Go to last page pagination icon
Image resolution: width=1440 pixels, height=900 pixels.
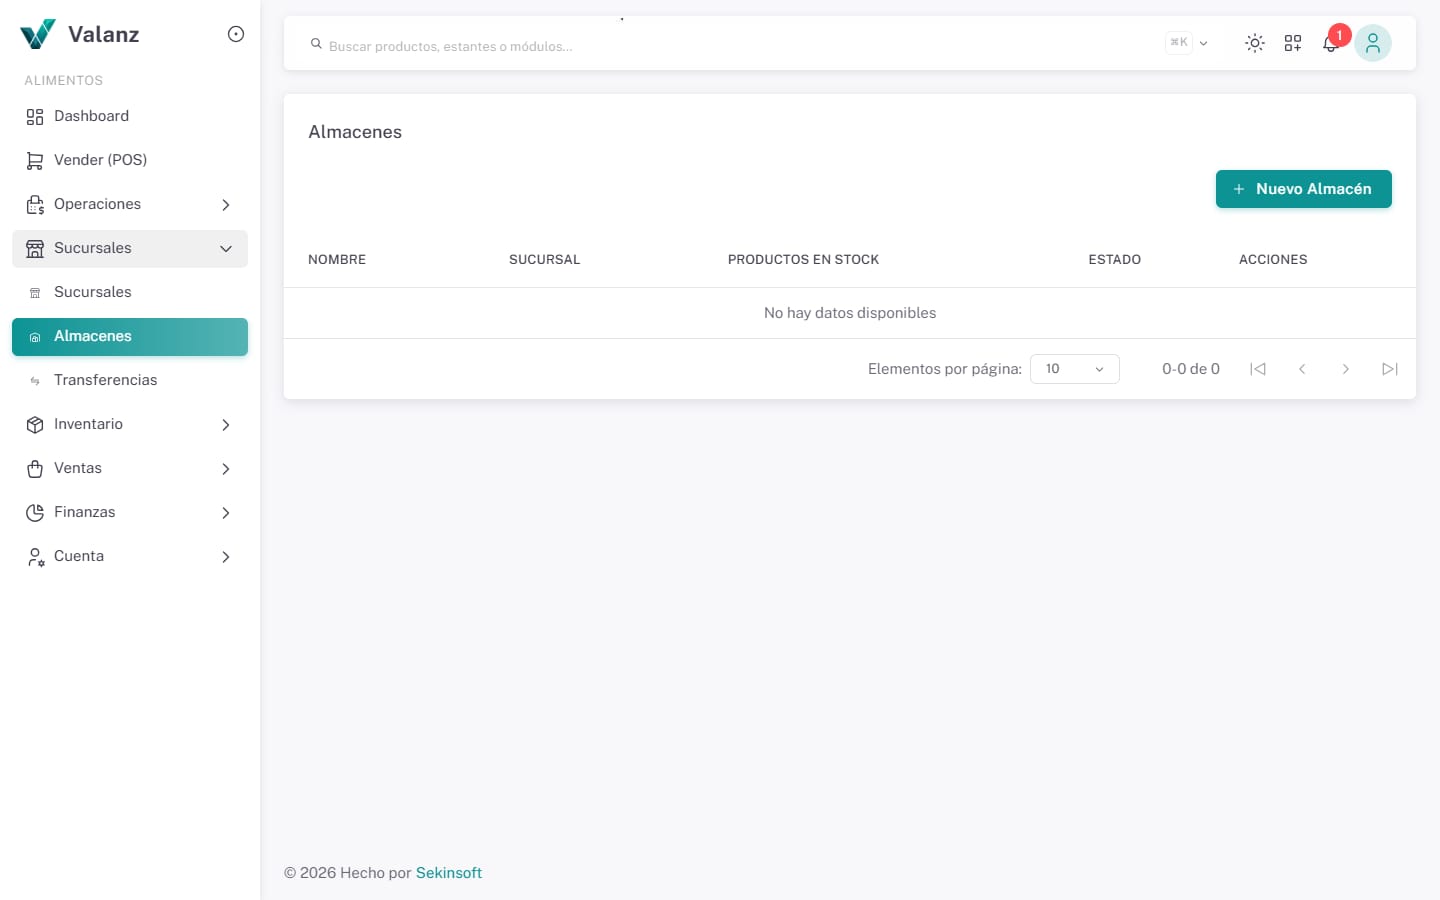tap(1390, 369)
